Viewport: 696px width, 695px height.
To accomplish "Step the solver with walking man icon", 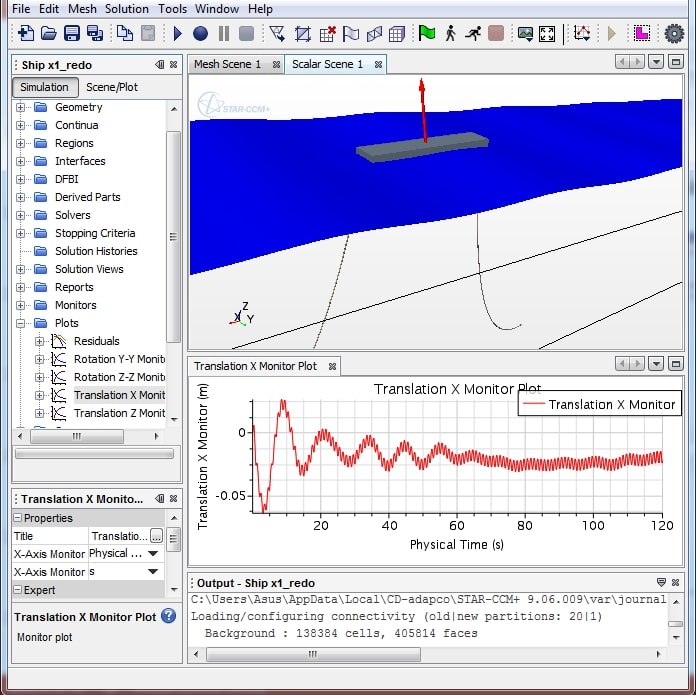I will [x=451, y=33].
